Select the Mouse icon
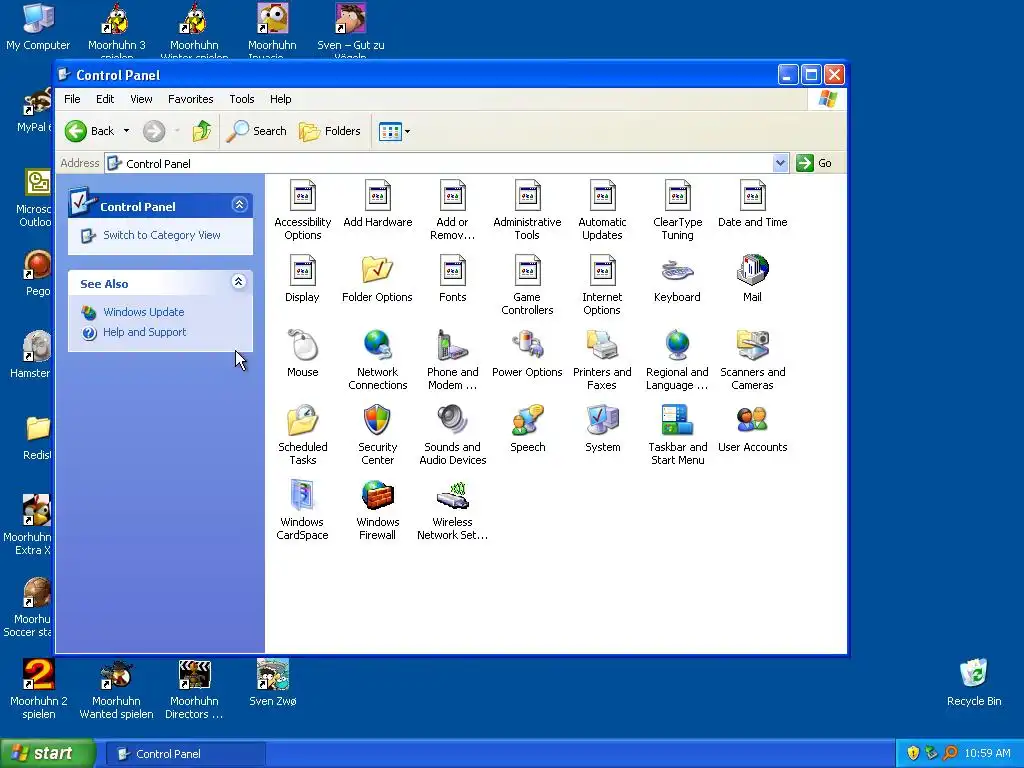 pos(302,345)
